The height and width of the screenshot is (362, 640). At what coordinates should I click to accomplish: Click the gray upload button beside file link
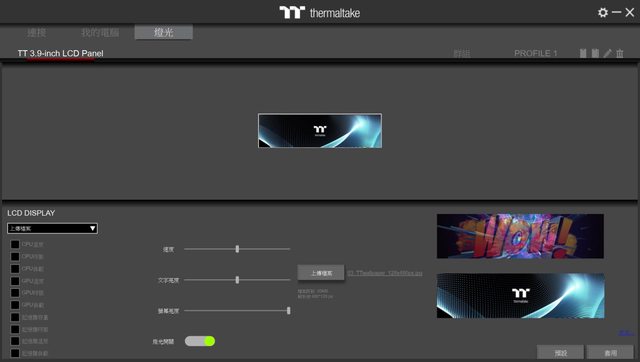tap(321, 273)
